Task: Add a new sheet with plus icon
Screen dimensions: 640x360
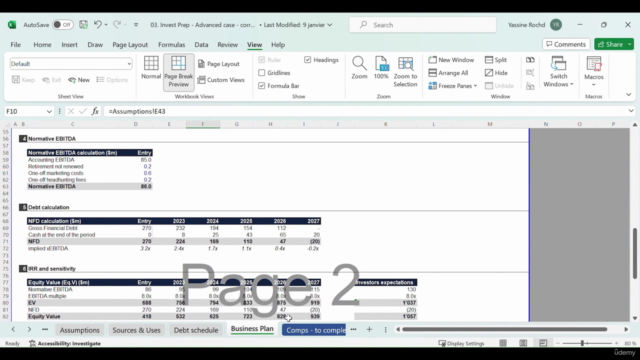Action: tap(369, 329)
